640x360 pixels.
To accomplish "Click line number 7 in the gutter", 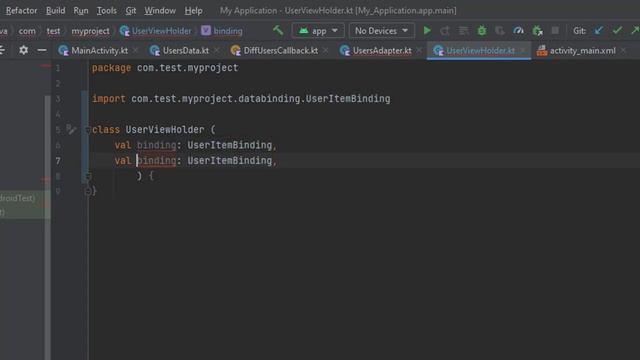I will [x=58, y=161].
